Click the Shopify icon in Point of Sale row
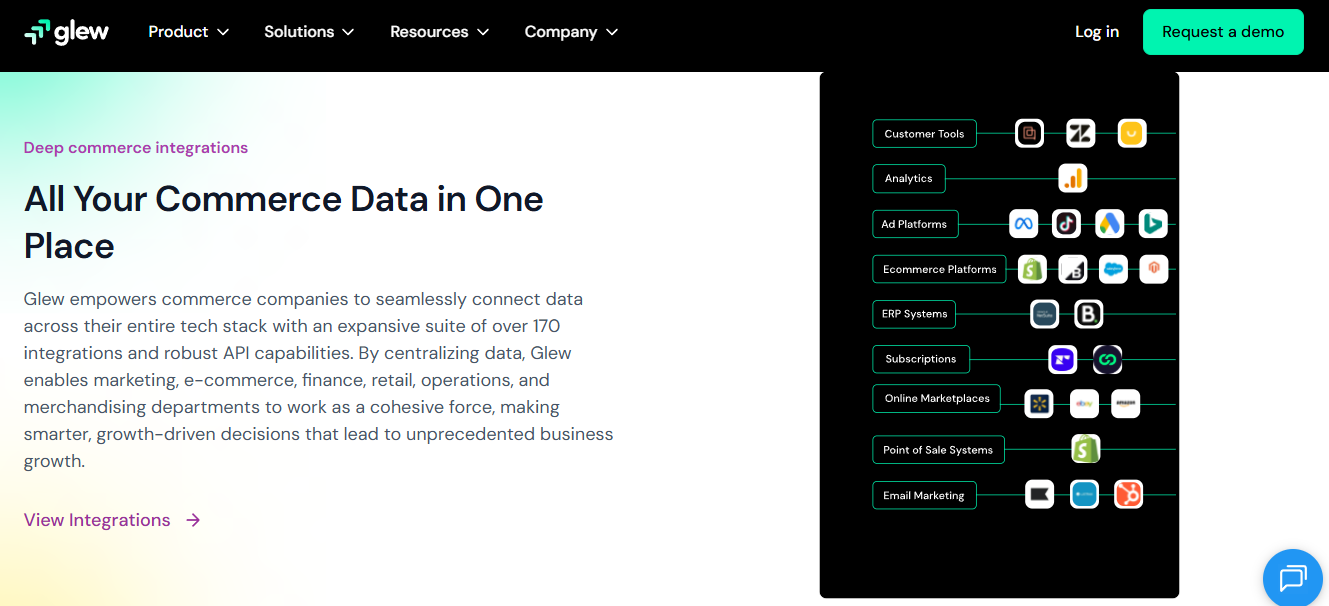Image resolution: width=1329 pixels, height=606 pixels. click(1086, 448)
